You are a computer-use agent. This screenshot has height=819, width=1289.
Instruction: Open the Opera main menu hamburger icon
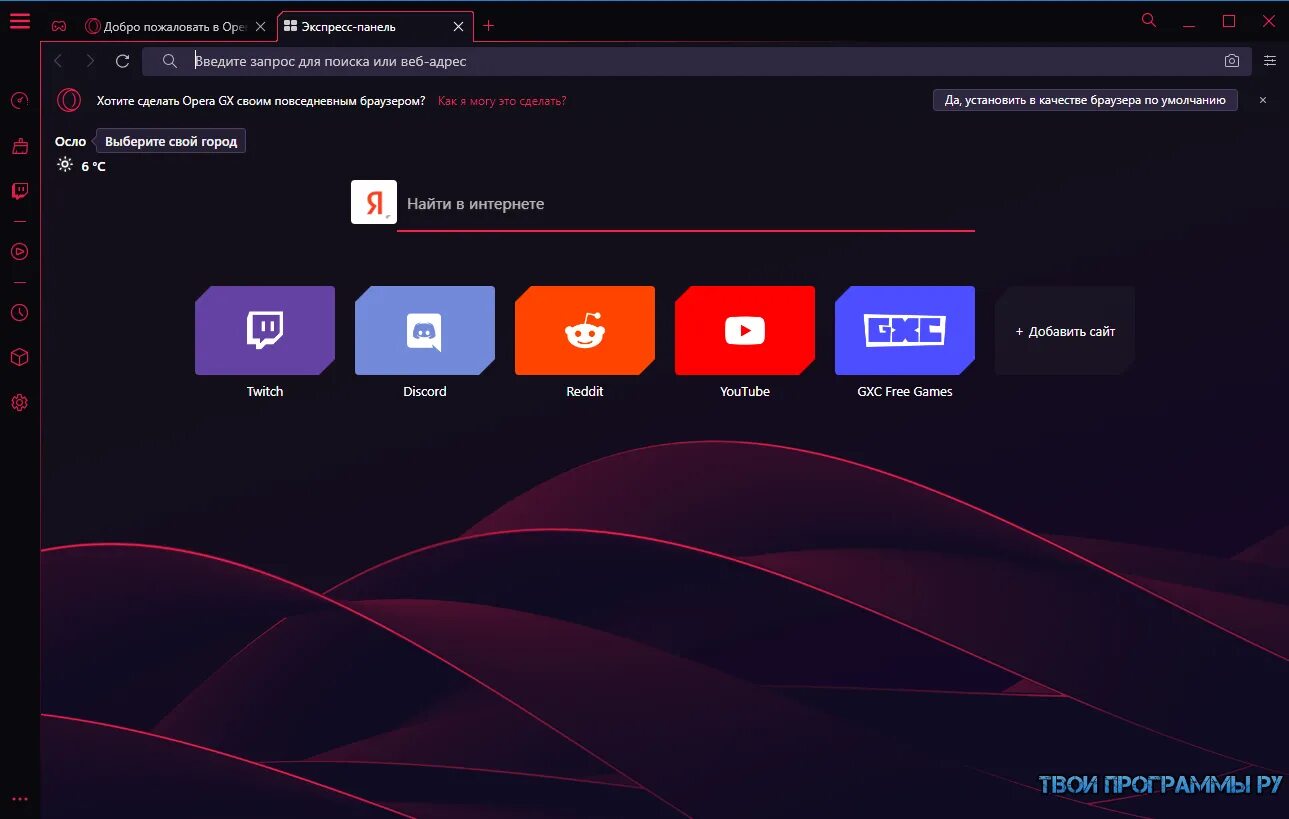click(x=19, y=21)
